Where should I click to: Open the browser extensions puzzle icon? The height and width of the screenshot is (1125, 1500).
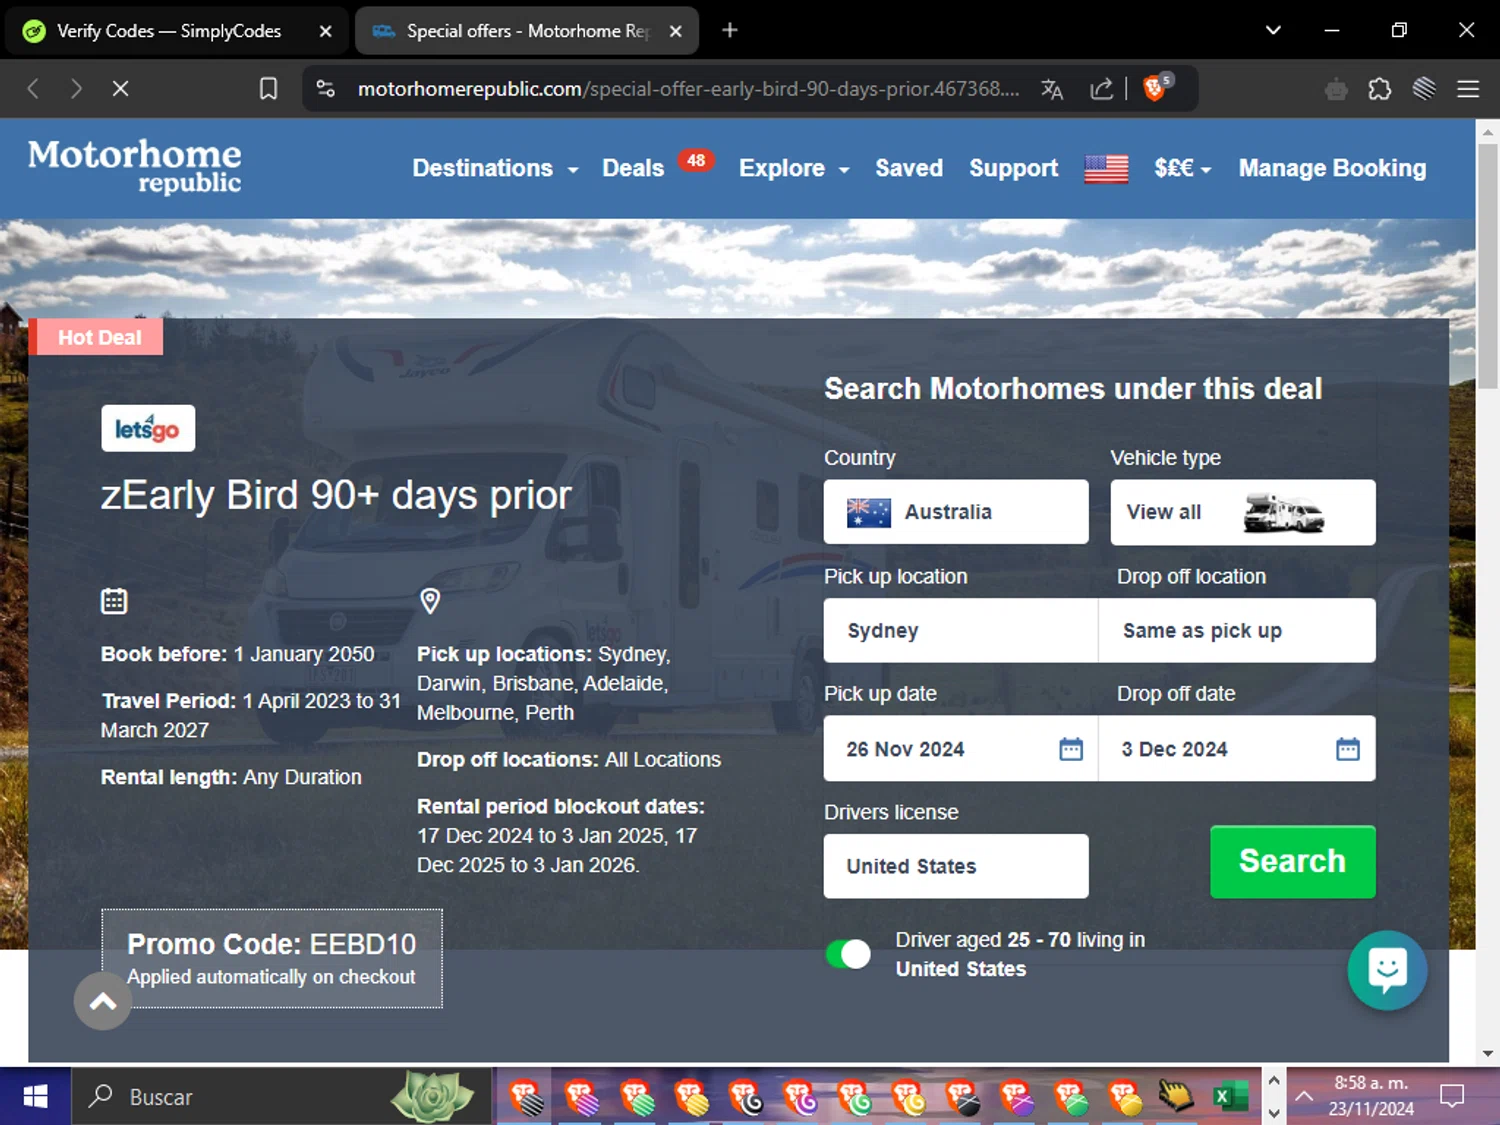1380,89
